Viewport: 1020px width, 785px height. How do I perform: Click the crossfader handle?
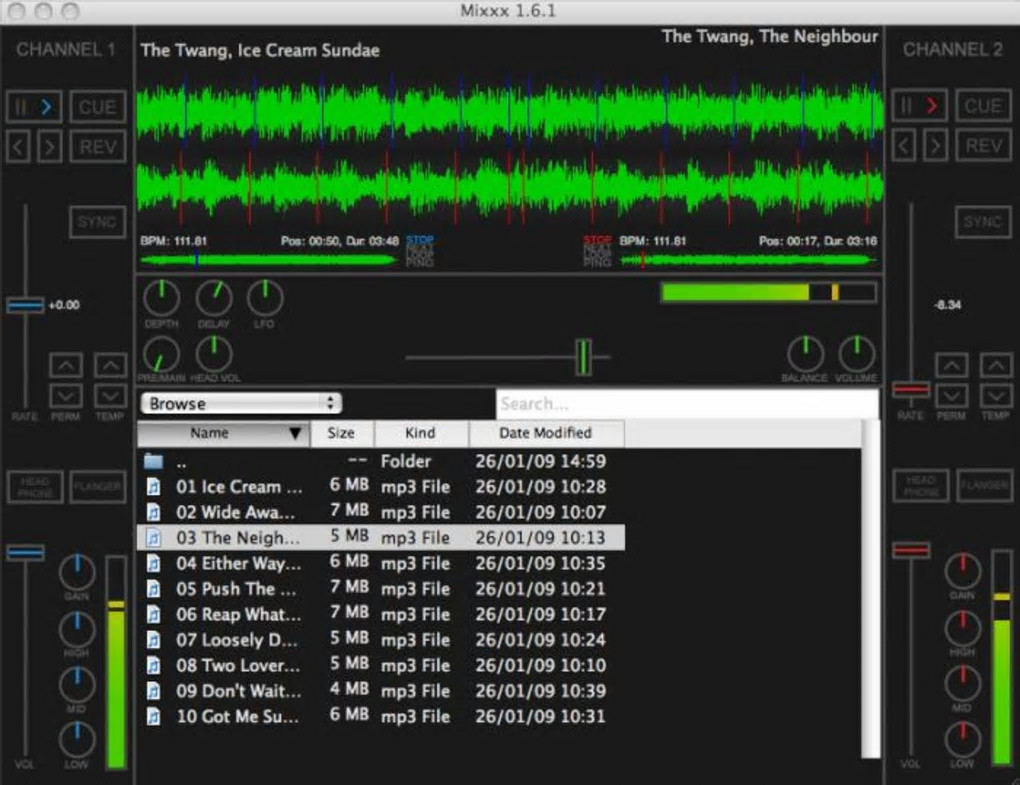[x=584, y=357]
